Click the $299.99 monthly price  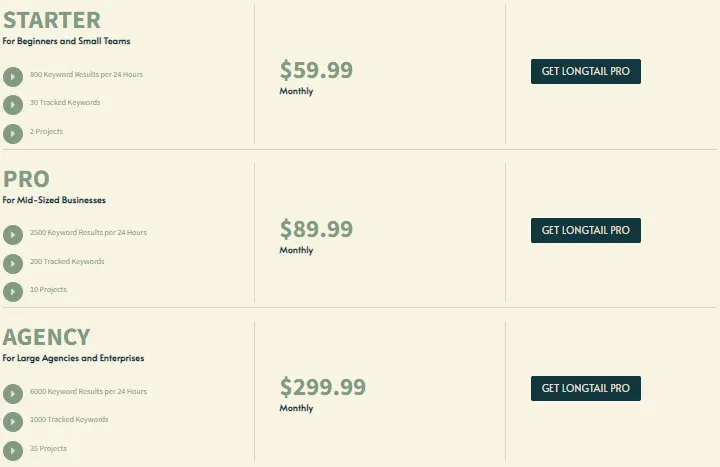point(323,387)
